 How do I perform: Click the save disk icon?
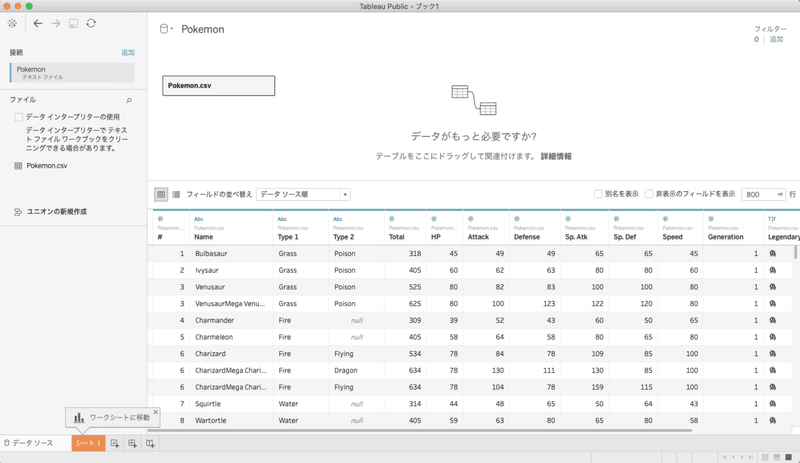(73, 23)
